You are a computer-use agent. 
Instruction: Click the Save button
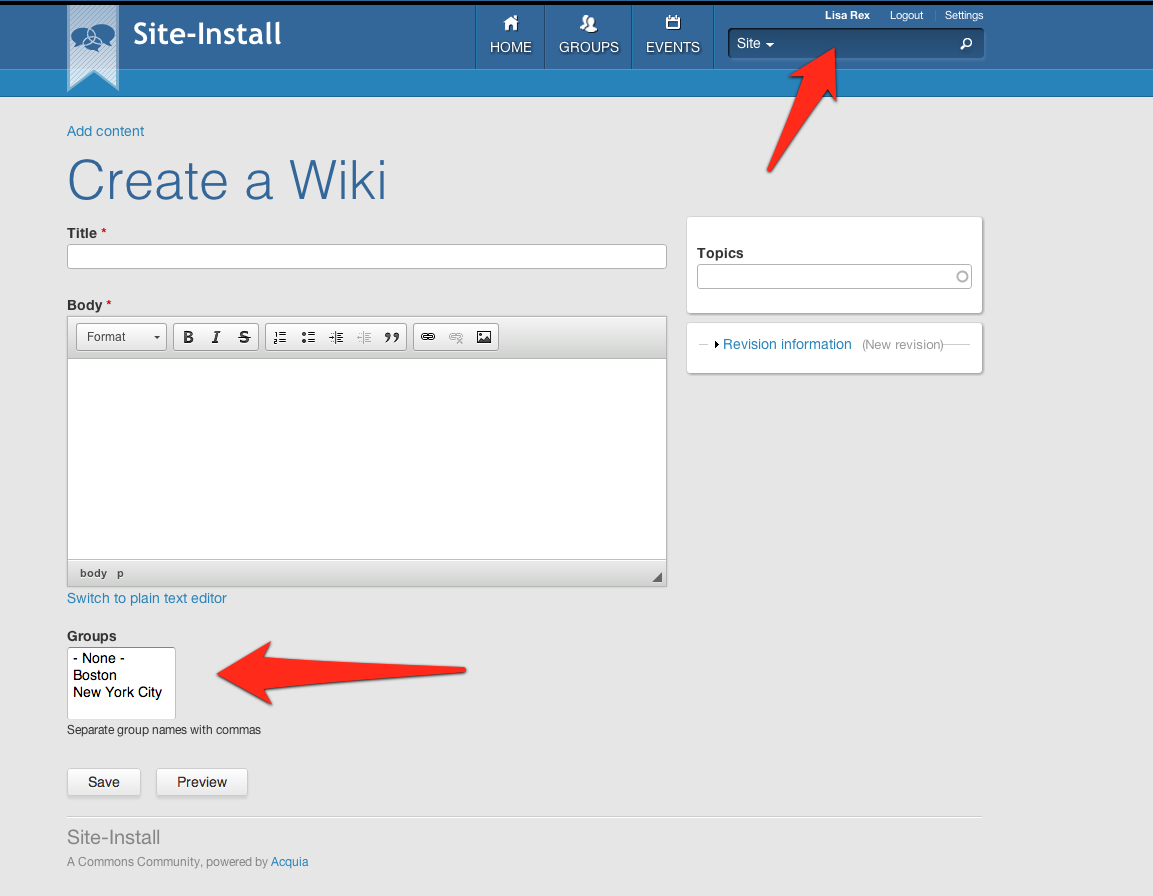[104, 782]
